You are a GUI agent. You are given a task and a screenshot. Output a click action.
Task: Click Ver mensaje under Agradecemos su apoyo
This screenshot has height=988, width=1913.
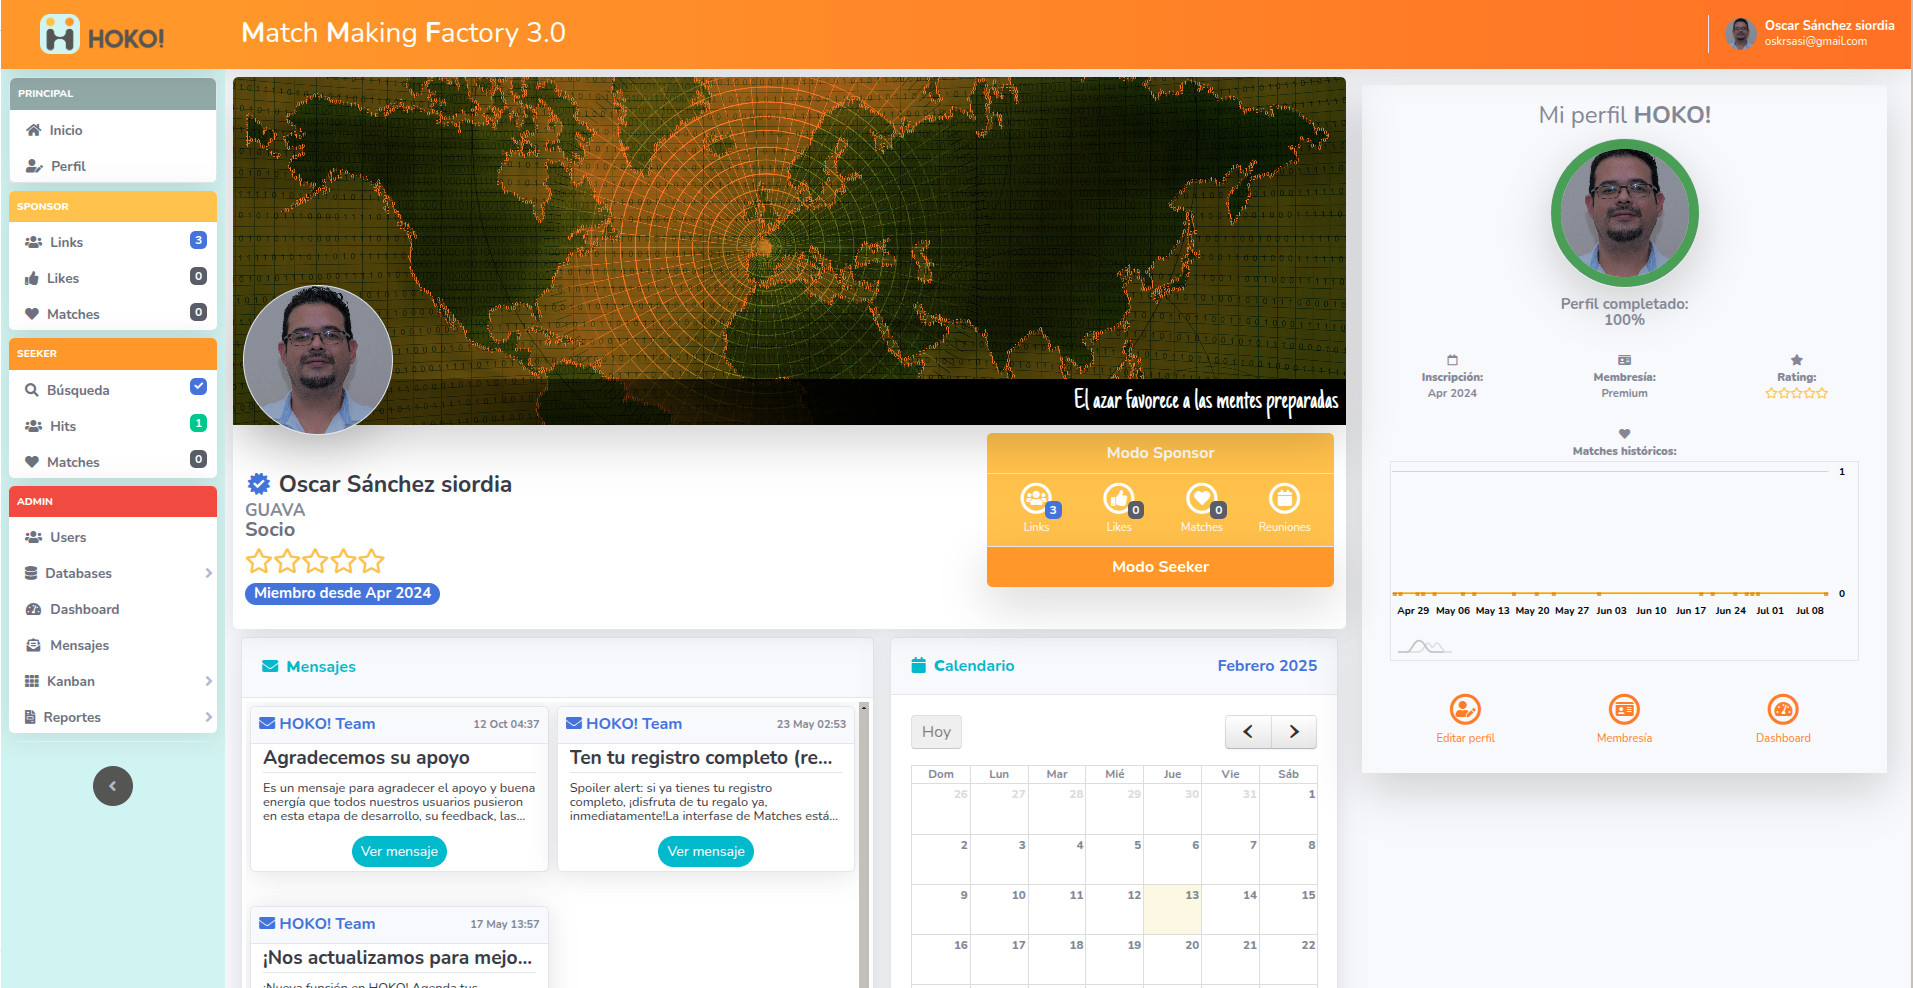[x=399, y=852]
